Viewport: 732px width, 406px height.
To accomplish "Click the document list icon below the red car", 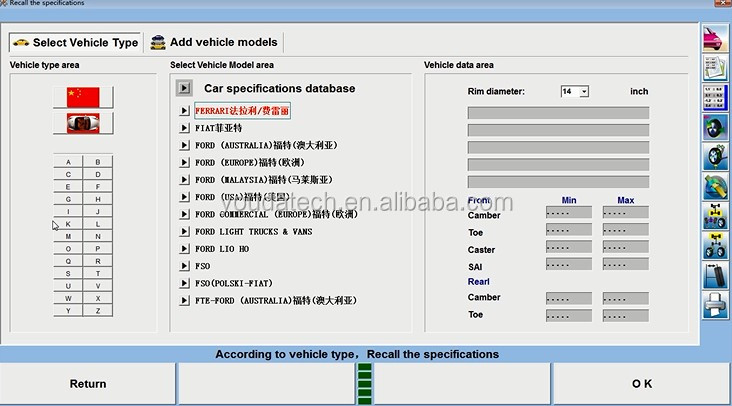I will [x=714, y=68].
